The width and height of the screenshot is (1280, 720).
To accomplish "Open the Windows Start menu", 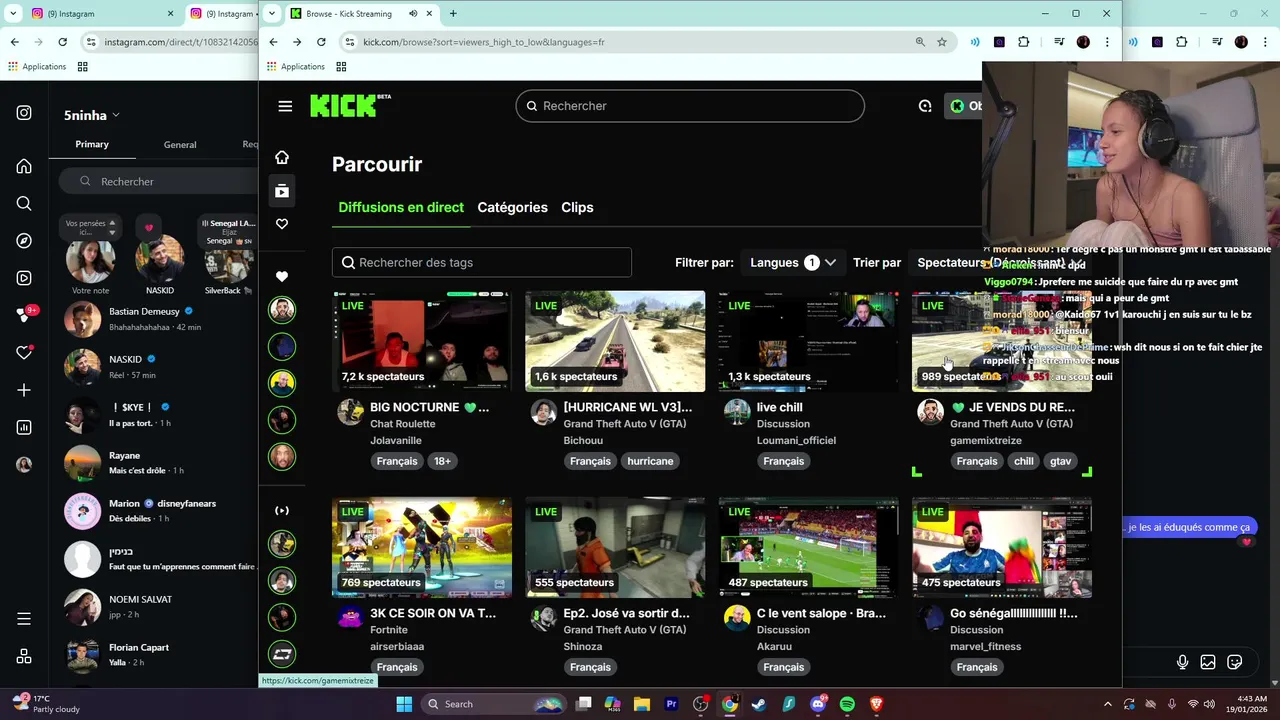I will pyautogui.click(x=404, y=704).
